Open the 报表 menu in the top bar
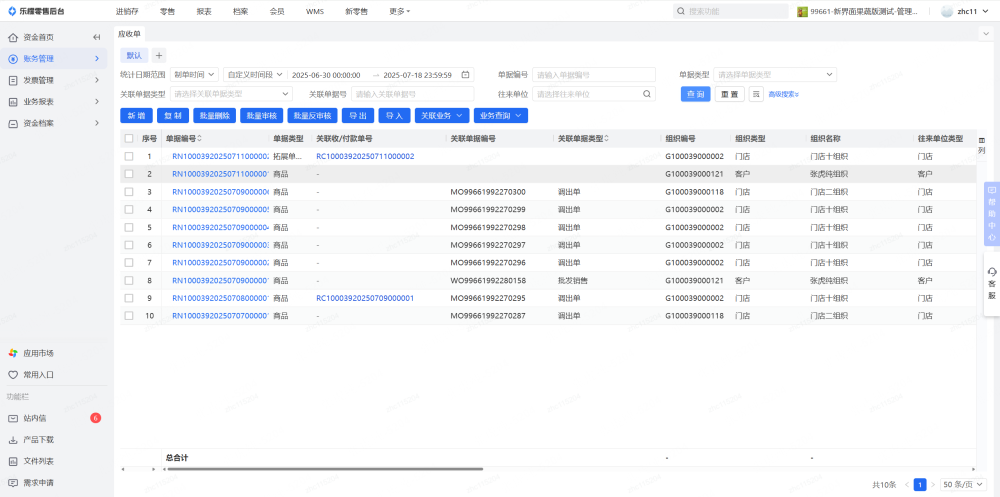The width and height of the screenshot is (1000, 497). (x=204, y=11)
